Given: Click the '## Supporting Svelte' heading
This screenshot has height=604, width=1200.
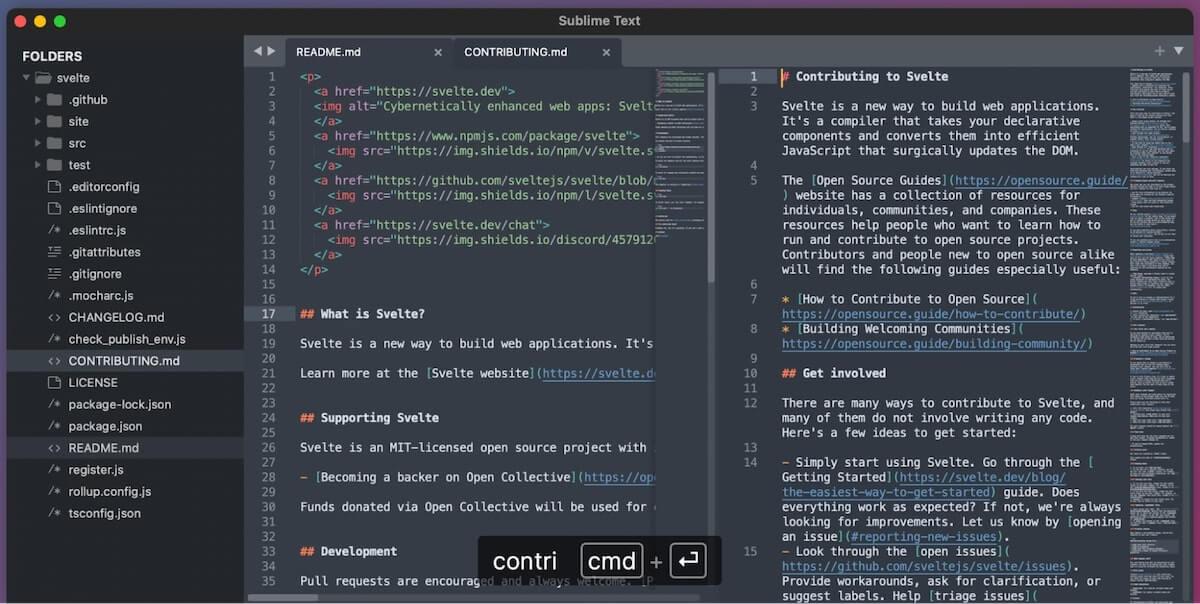Looking at the screenshot, I should pyautogui.click(x=369, y=418).
